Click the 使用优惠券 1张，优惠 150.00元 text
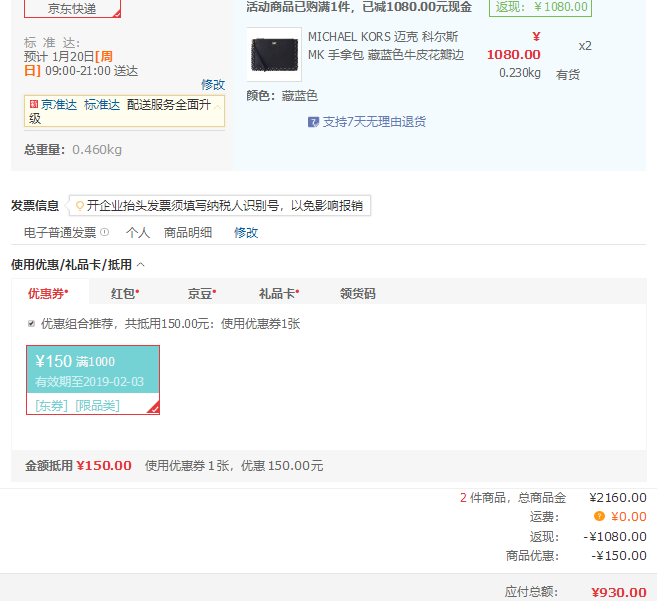The image size is (657, 601). pos(234,466)
